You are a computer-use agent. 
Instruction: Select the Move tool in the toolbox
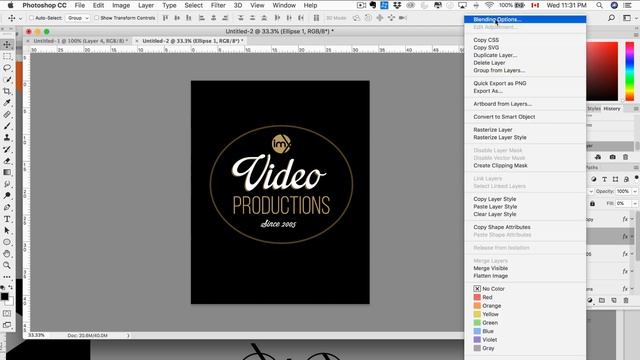tap(7, 44)
